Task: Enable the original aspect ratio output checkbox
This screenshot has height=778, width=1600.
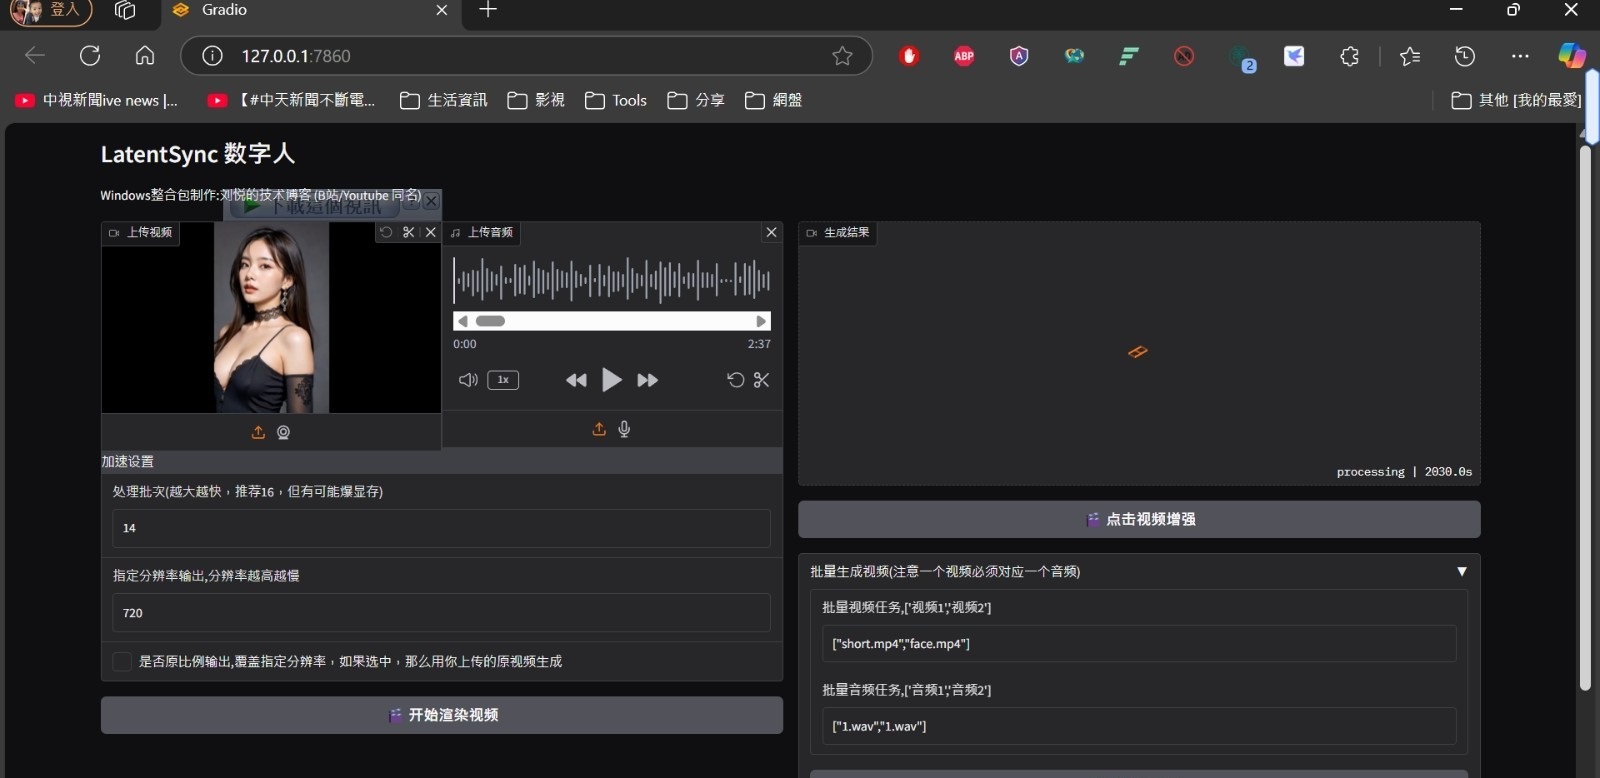Action: 122,661
